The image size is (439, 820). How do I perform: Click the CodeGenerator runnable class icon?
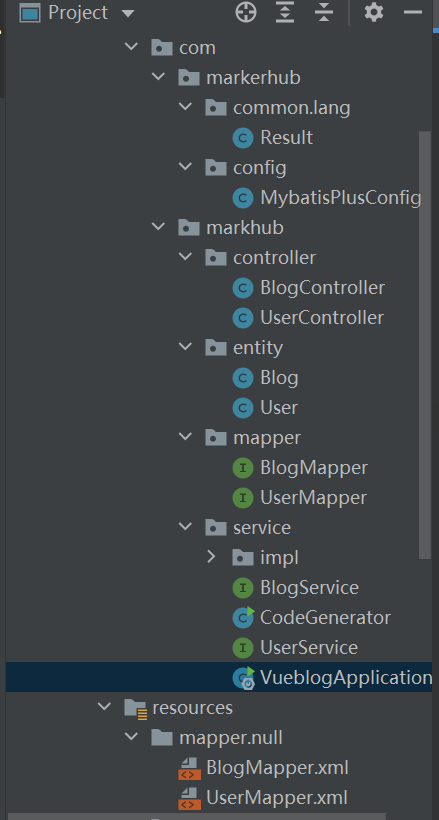tap(243, 618)
